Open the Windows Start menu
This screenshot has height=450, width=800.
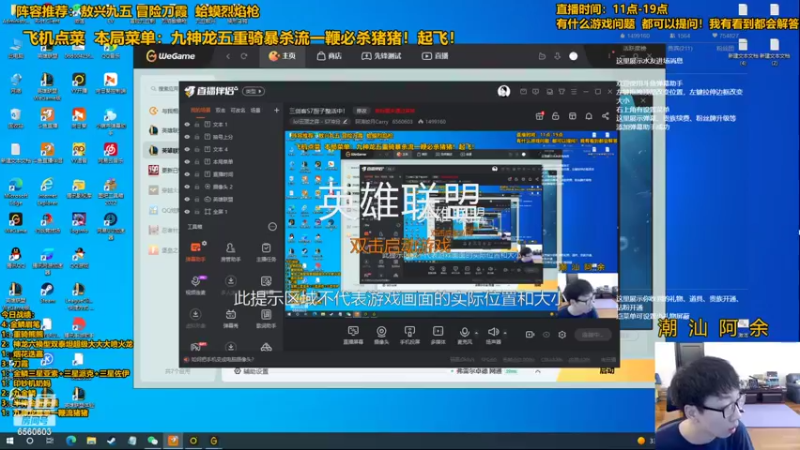pyautogui.click(x=9, y=441)
